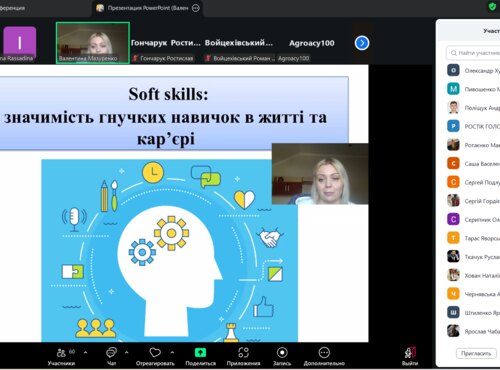Open the Участники participants panel icon

coord(62,353)
